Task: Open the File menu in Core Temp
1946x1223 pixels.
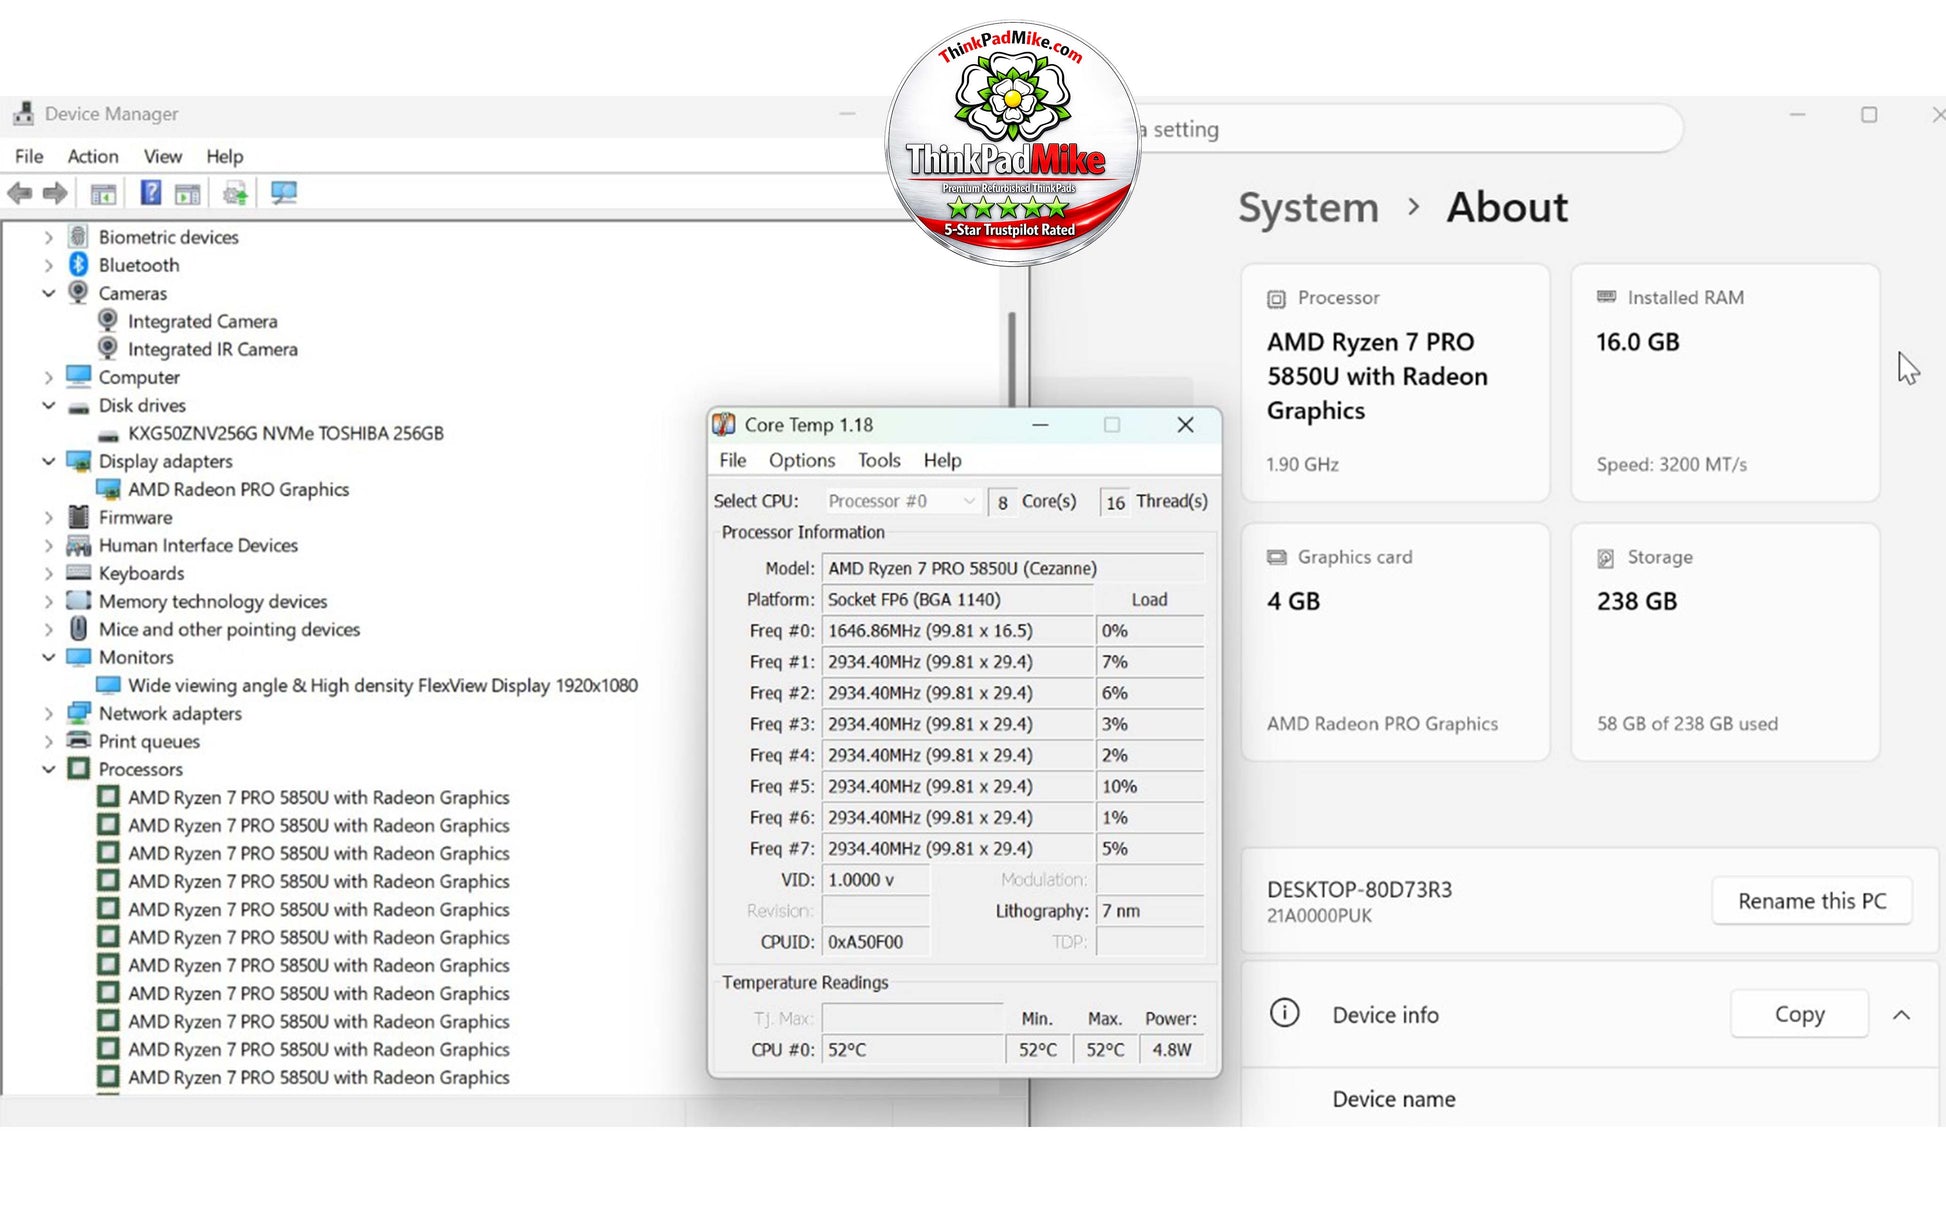Action: tap(733, 460)
